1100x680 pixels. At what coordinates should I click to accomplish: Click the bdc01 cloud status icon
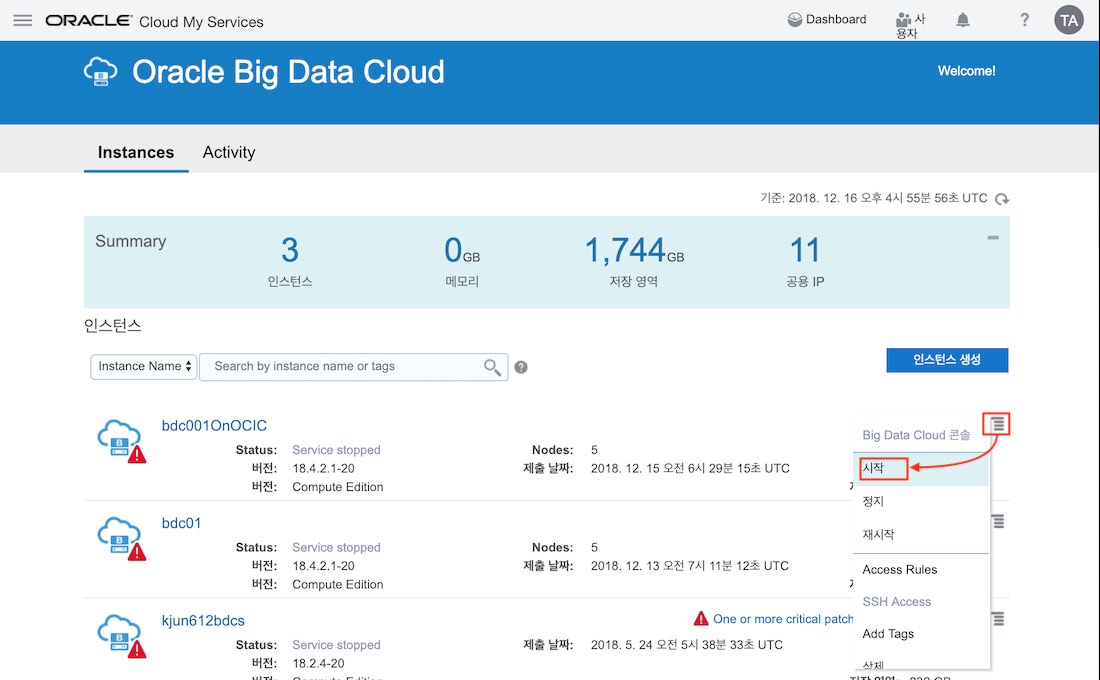tap(120, 537)
